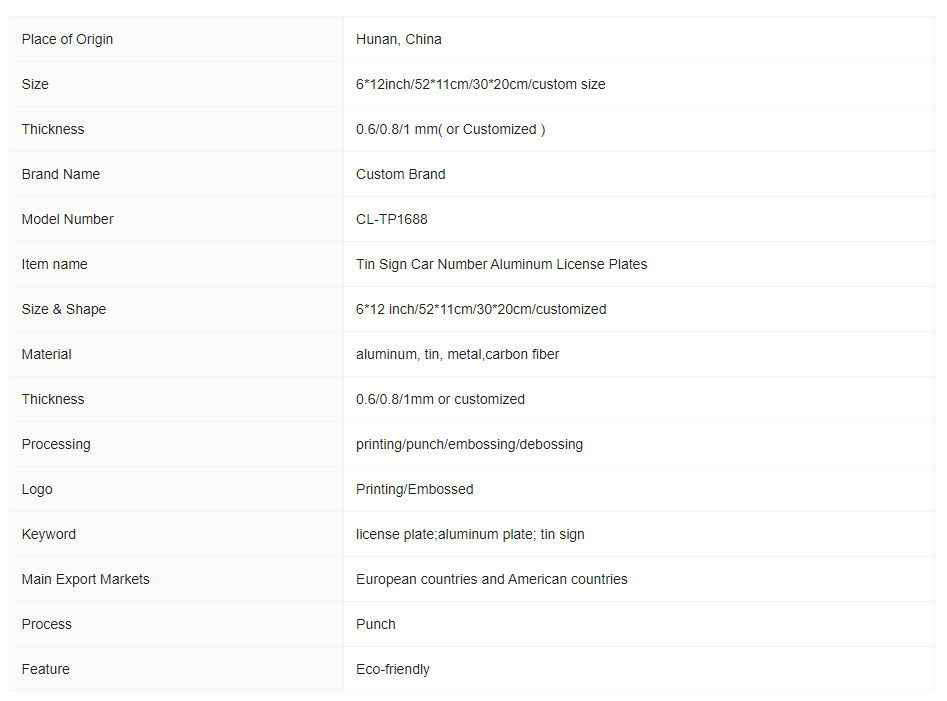
Task: Select the Place of Origin label
Action: click(x=67, y=39)
